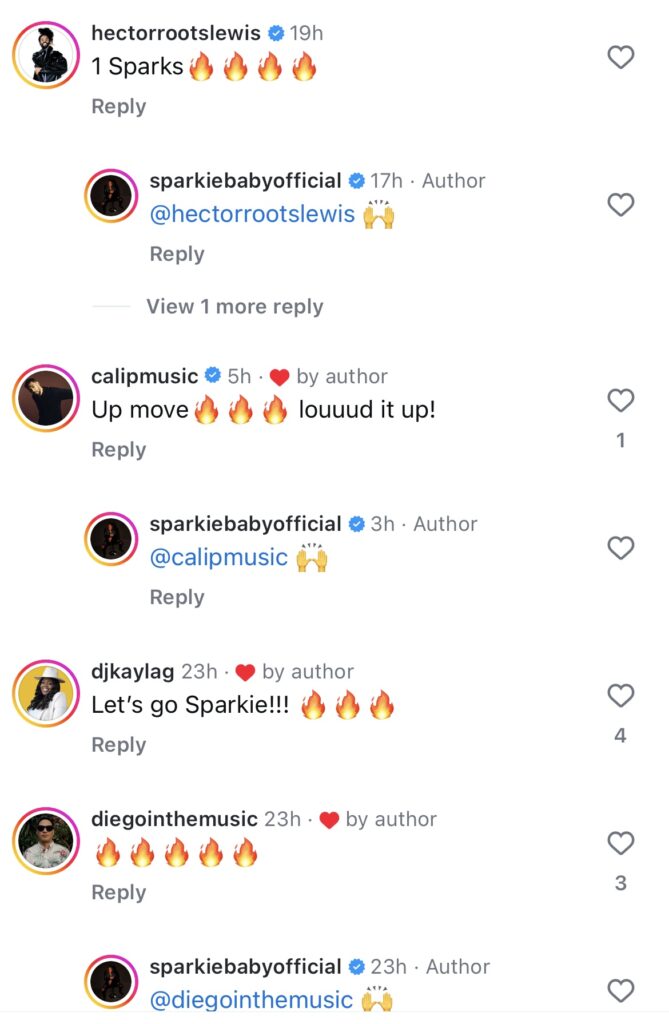Tap heart on sparkiebabyofficial's reply to calipmusic
This screenshot has width=669, height=1024.
[621, 548]
